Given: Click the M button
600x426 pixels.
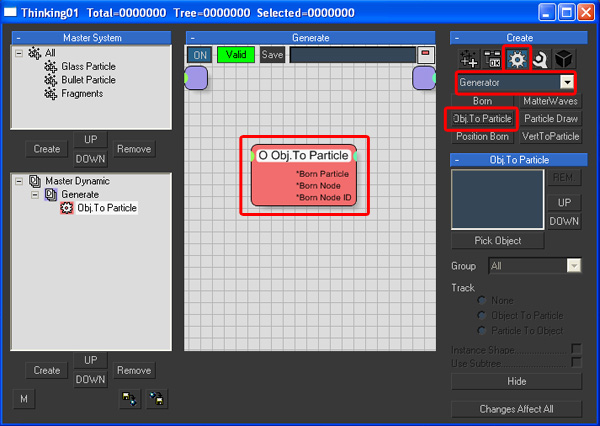Looking at the screenshot, I should click(24, 399).
